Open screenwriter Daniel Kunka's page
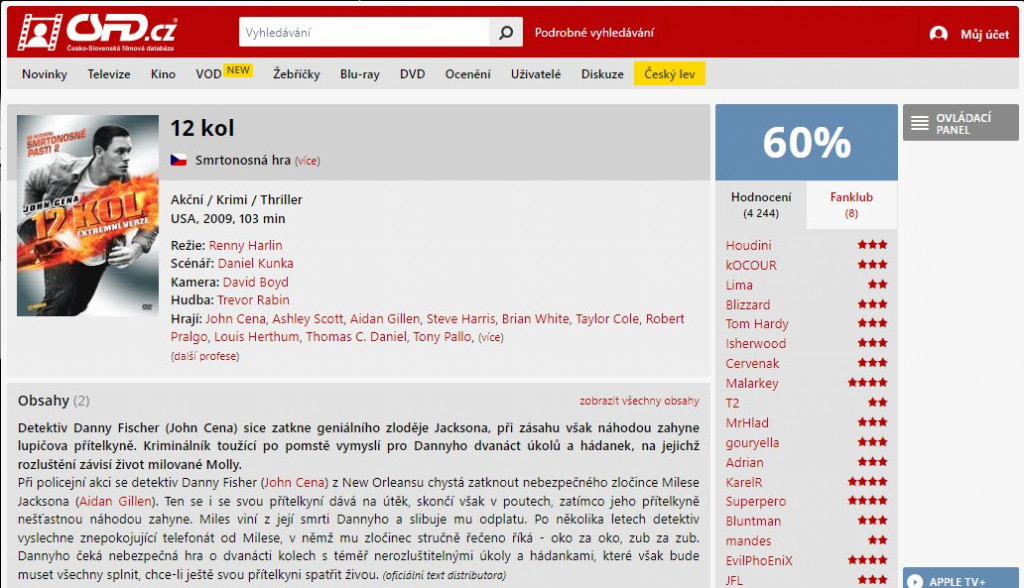1024x588 pixels. click(255, 263)
